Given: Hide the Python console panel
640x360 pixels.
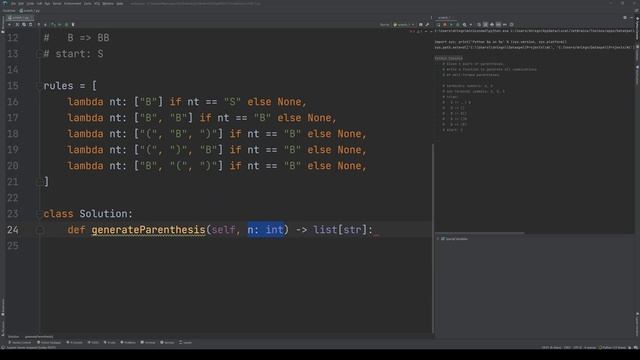Looking at the screenshot, I should pos(631,18).
